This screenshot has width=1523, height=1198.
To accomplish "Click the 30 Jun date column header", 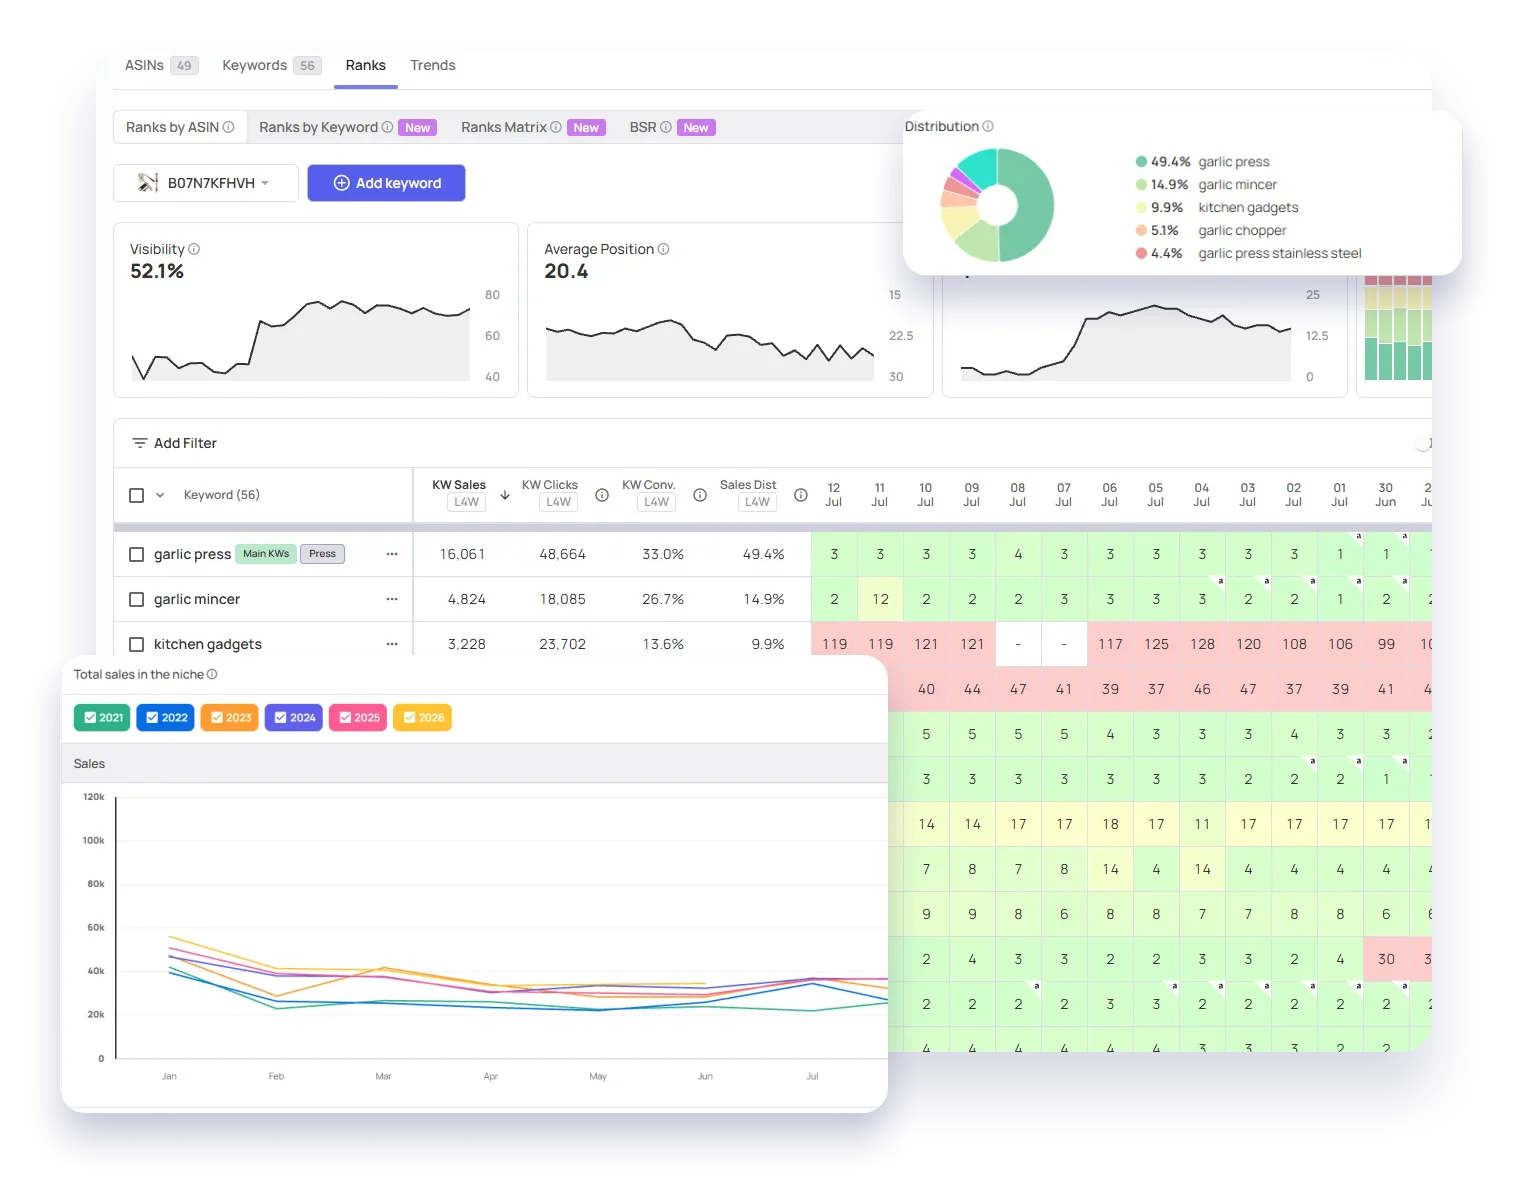I will [1386, 495].
